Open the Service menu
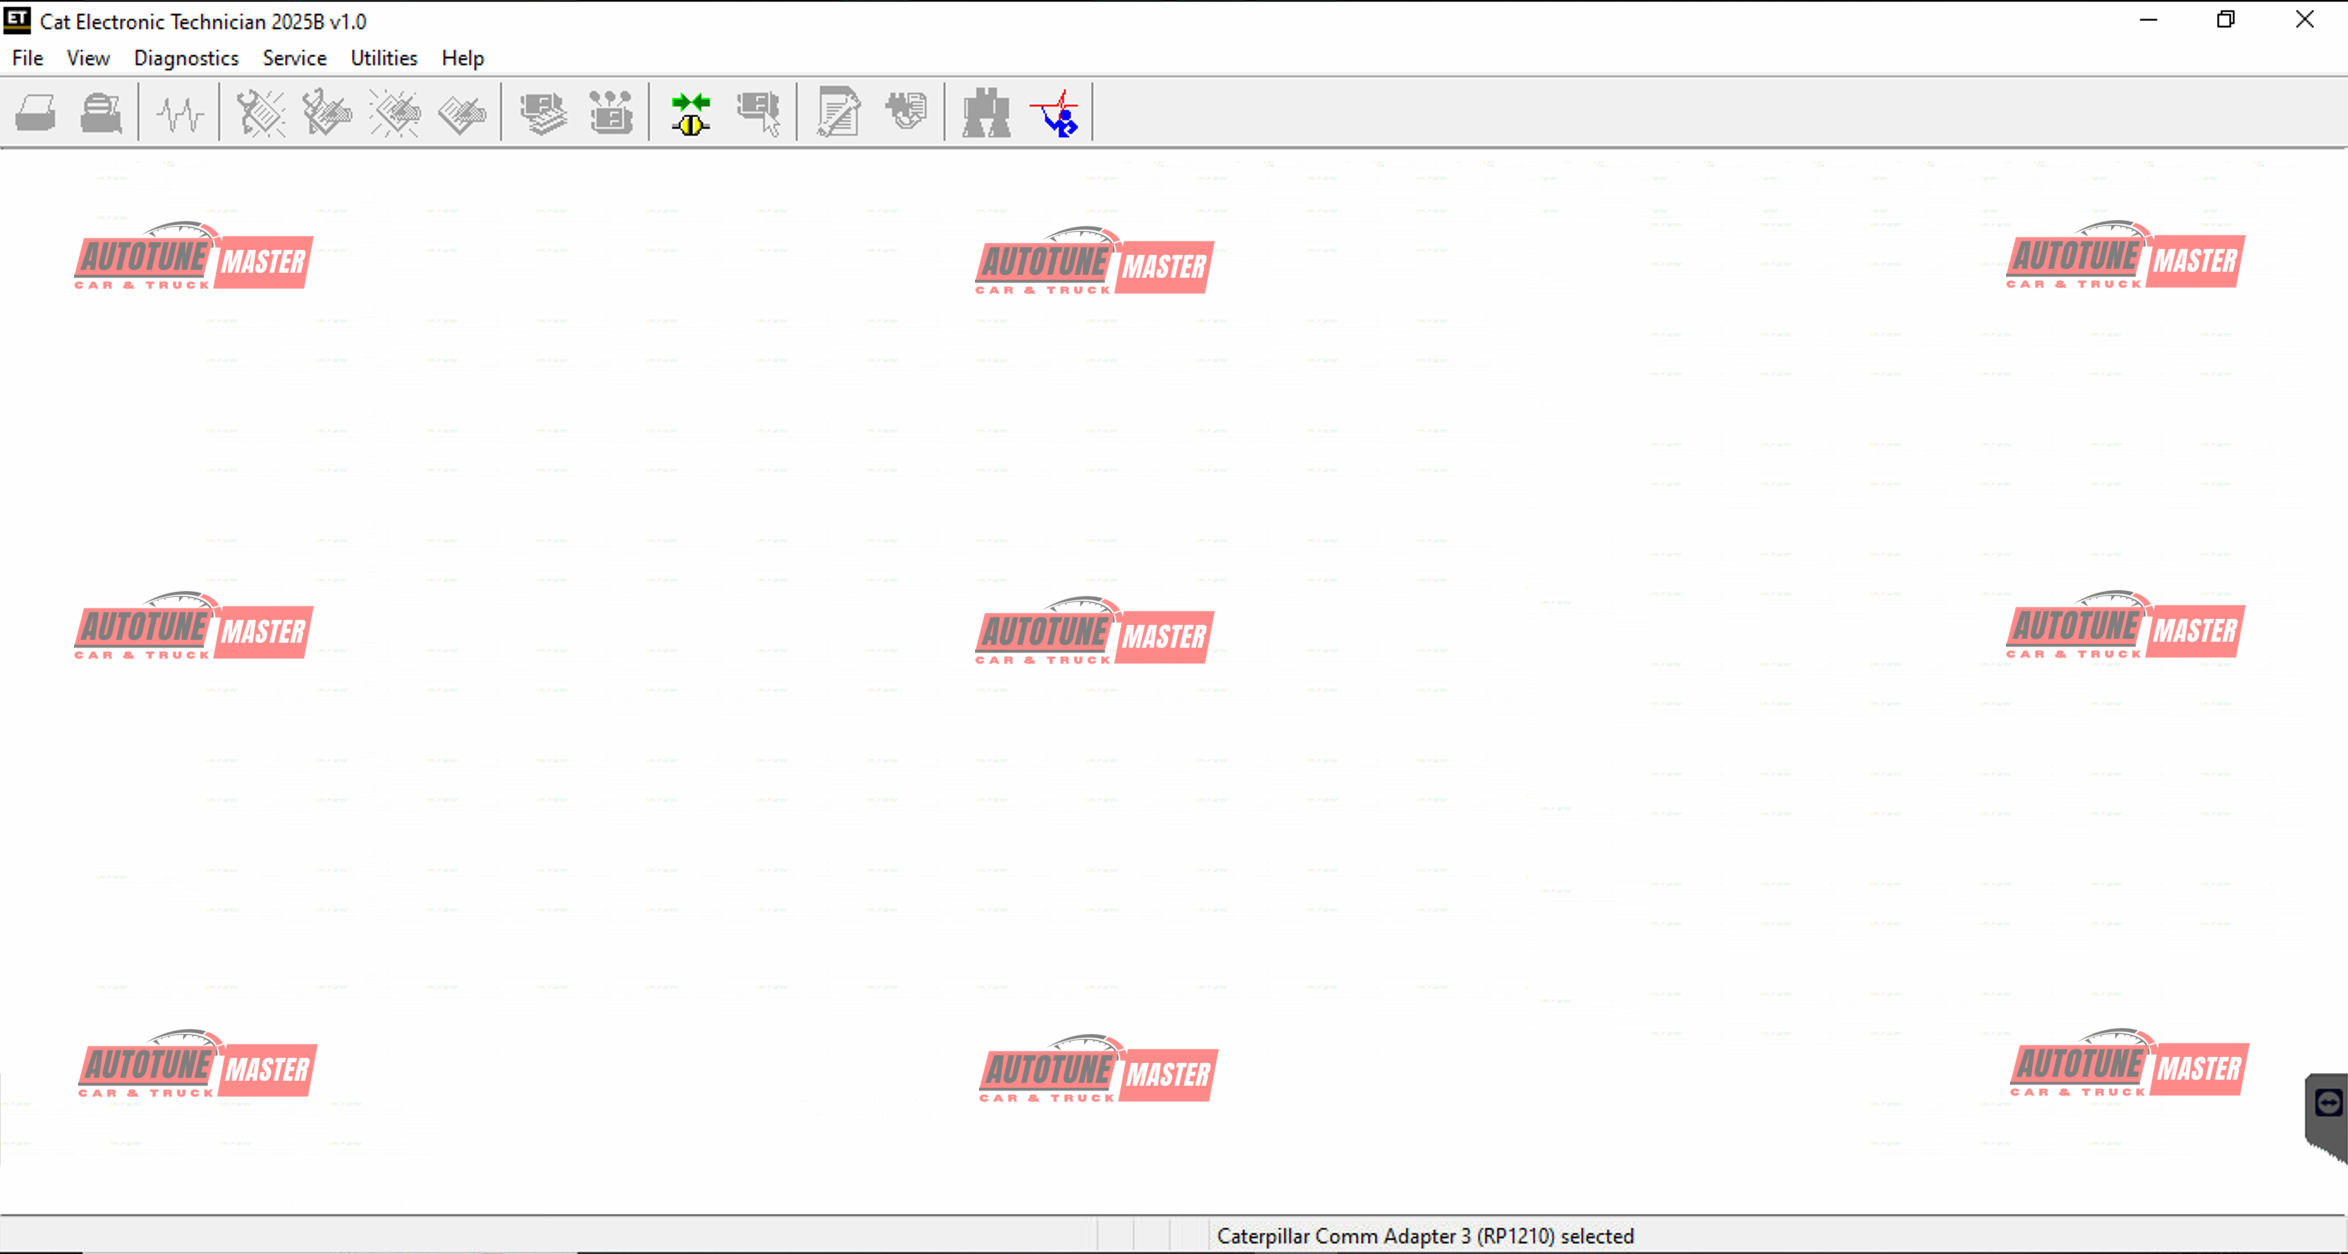Image resolution: width=2348 pixels, height=1254 pixels. pos(294,58)
